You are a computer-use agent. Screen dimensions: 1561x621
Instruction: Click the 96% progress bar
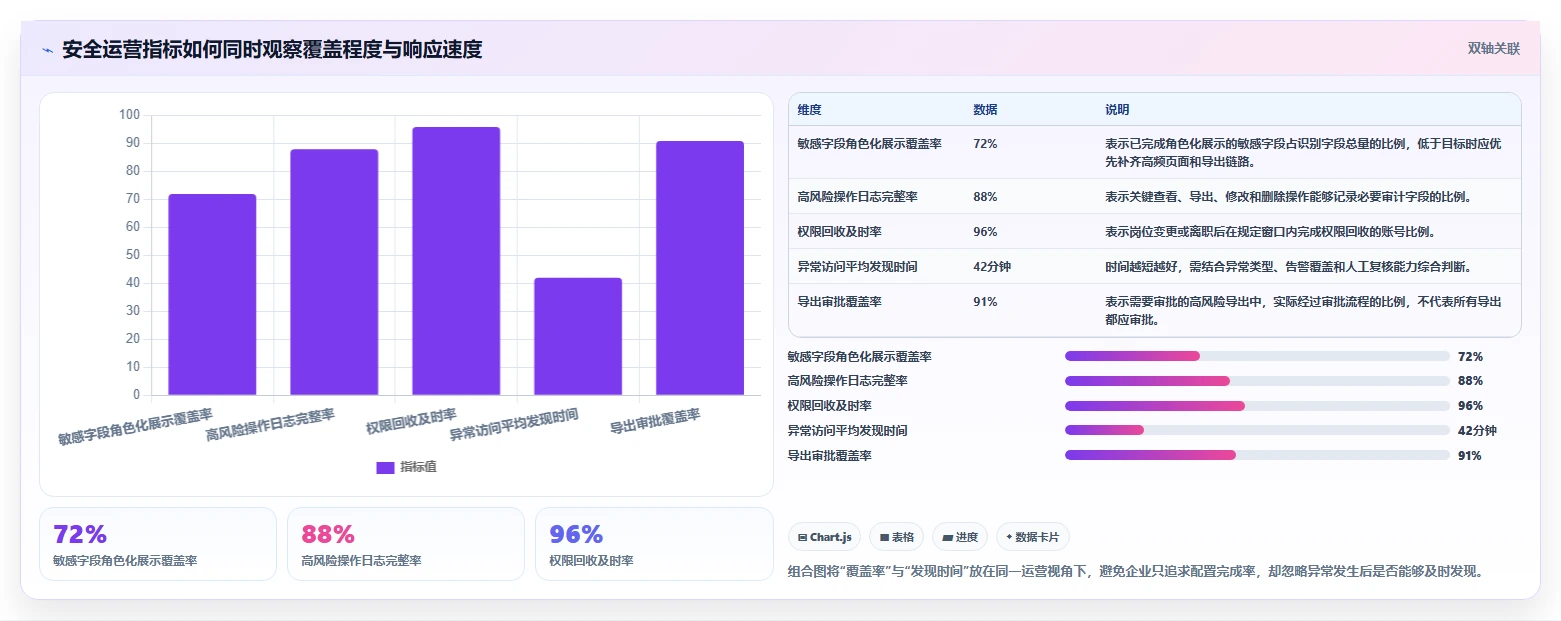pyautogui.click(x=1257, y=406)
